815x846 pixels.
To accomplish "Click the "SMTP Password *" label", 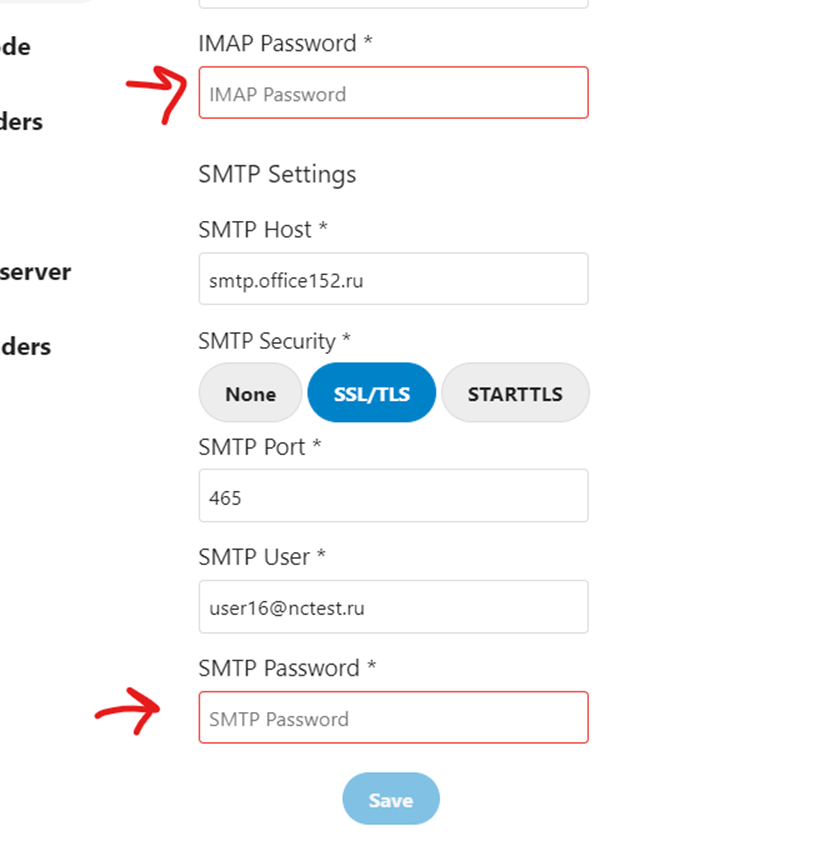I will point(287,668).
